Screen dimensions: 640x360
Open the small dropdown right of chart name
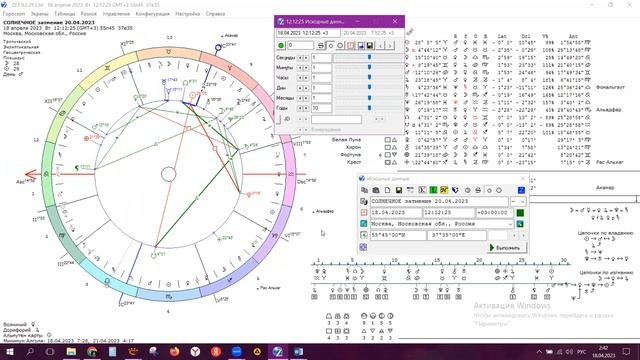click(x=518, y=202)
